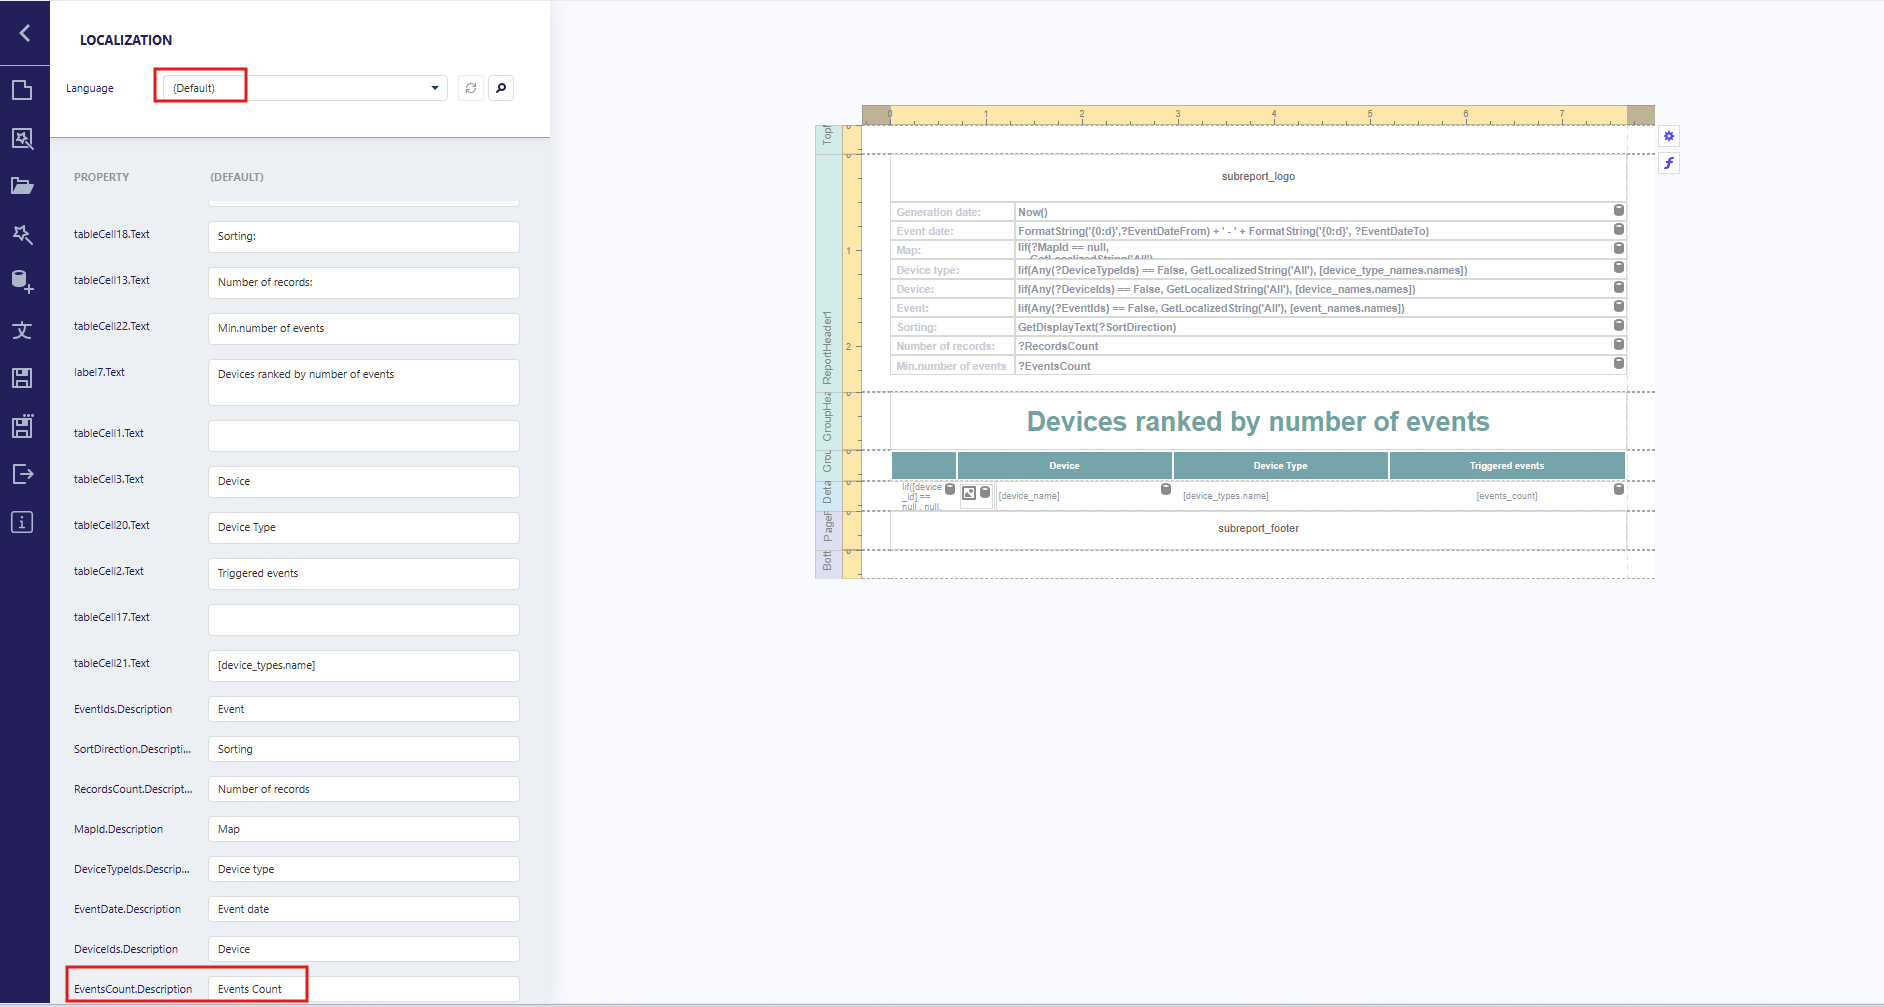Click the picture box in the detail band
Screen dimensions: 1884x1007
click(x=969, y=494)
